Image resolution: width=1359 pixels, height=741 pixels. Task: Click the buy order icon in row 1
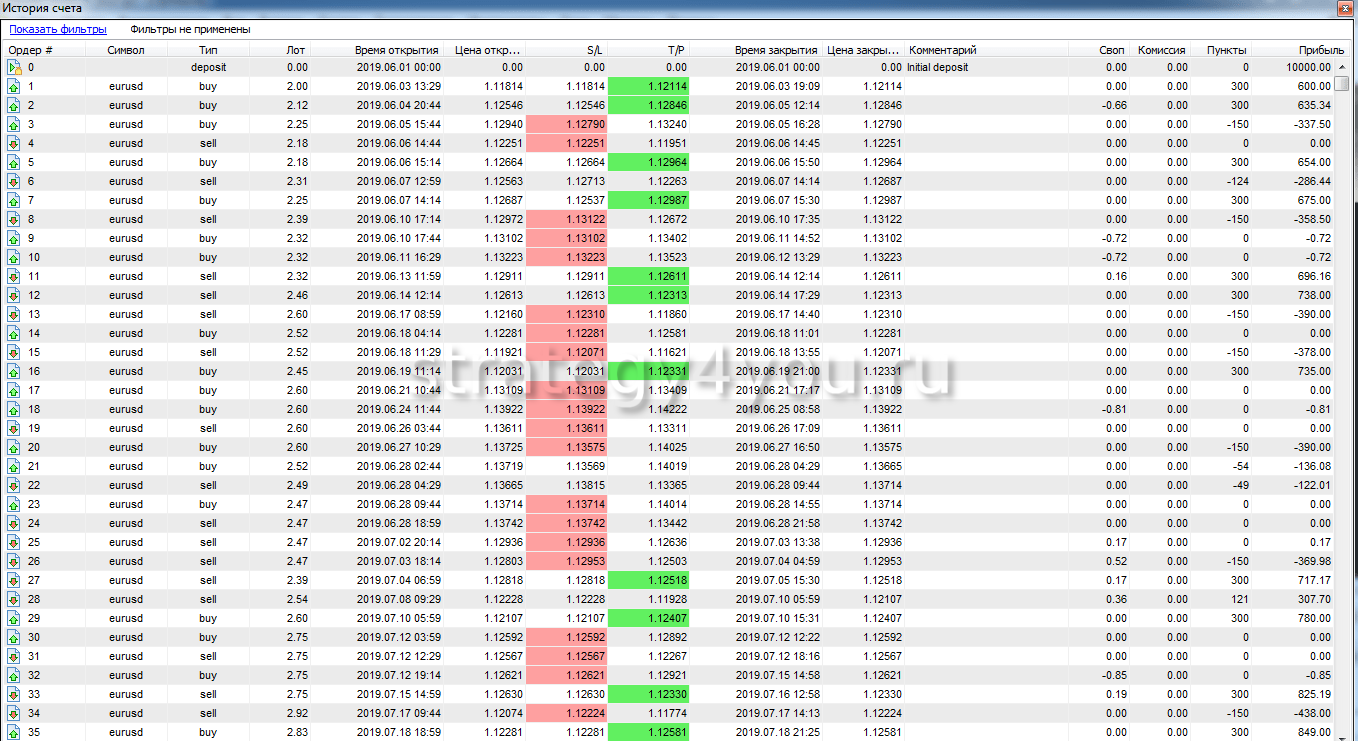coord(14,86)
